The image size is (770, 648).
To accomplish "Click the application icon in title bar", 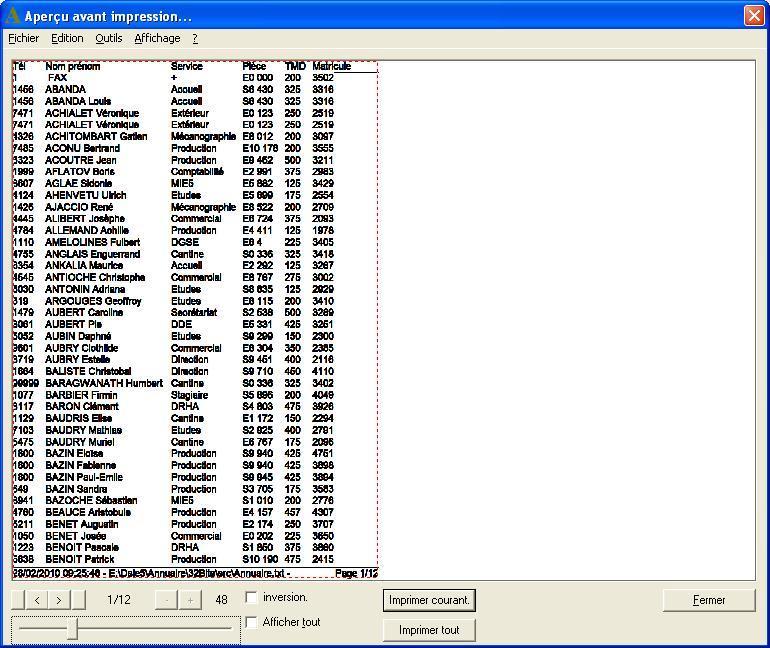I will coord(12,16).
